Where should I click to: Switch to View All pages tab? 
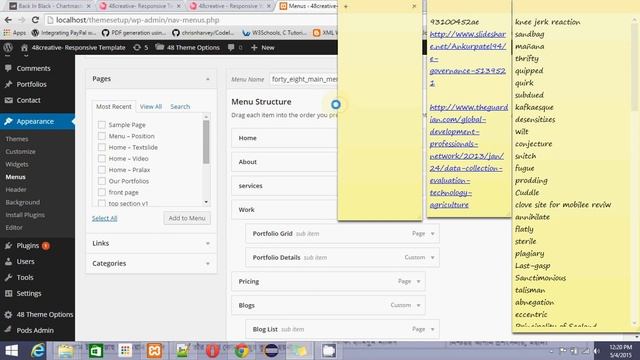[x=151, y=106]
